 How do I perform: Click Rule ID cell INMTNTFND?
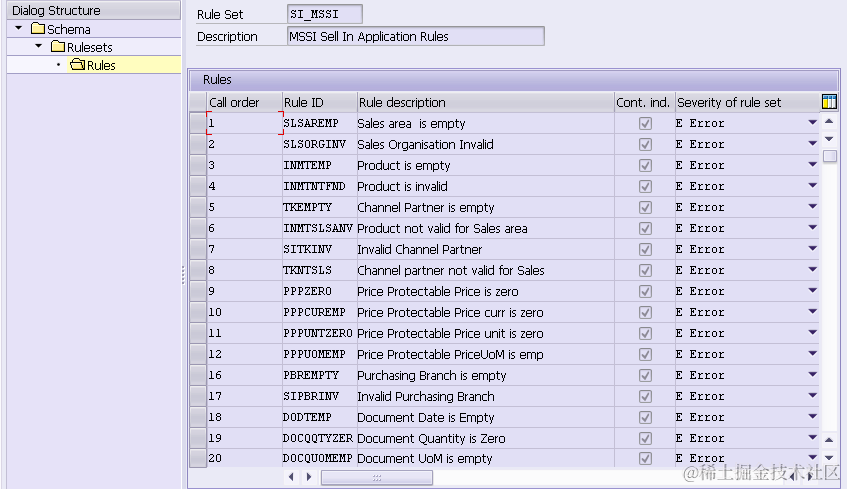point(319,186)
